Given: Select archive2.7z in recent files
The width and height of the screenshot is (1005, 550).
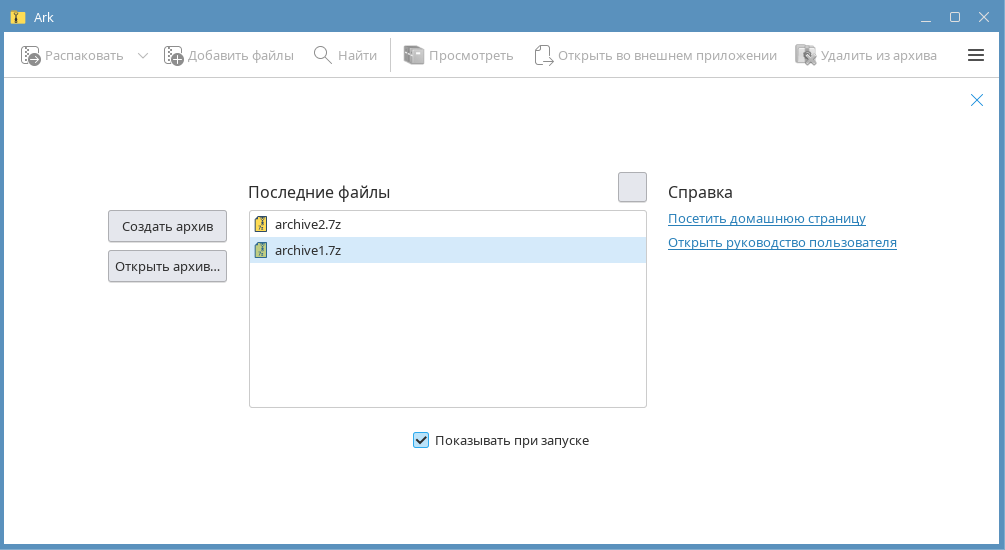Looking at the screenshot, I should [x=308, y=224].
